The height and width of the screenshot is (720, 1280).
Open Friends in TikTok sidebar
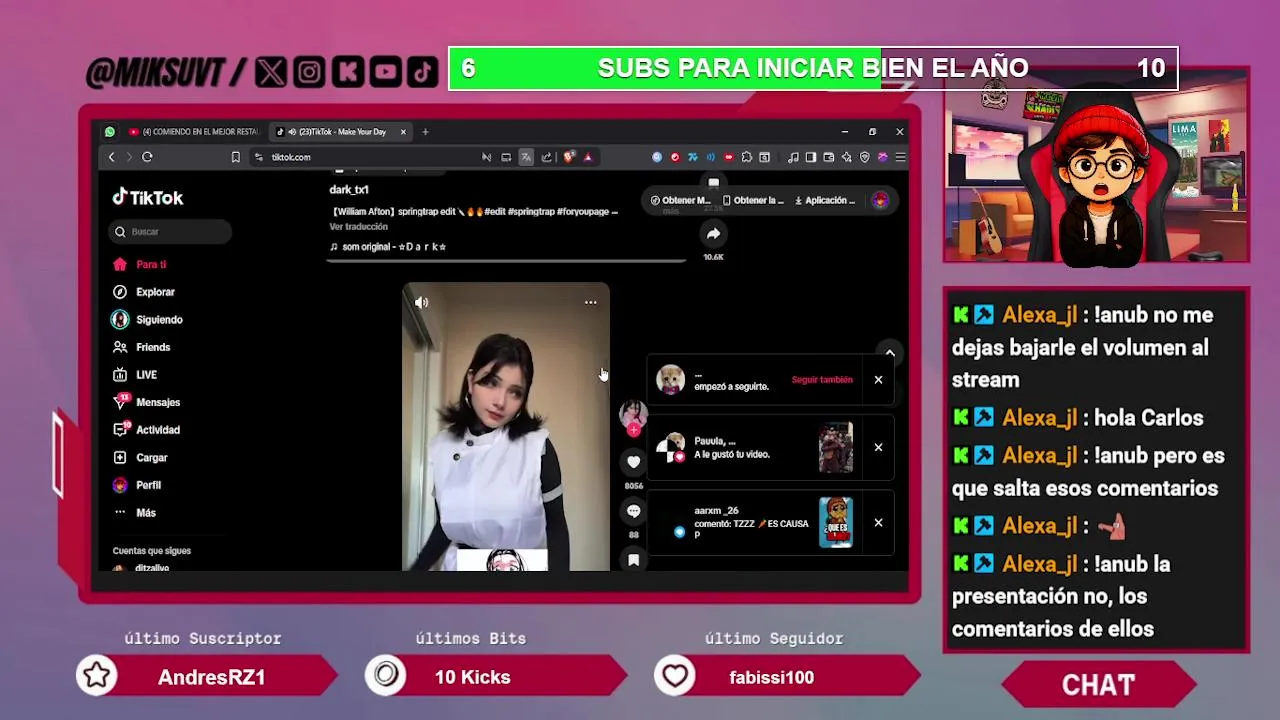click(x=142, y=347)
